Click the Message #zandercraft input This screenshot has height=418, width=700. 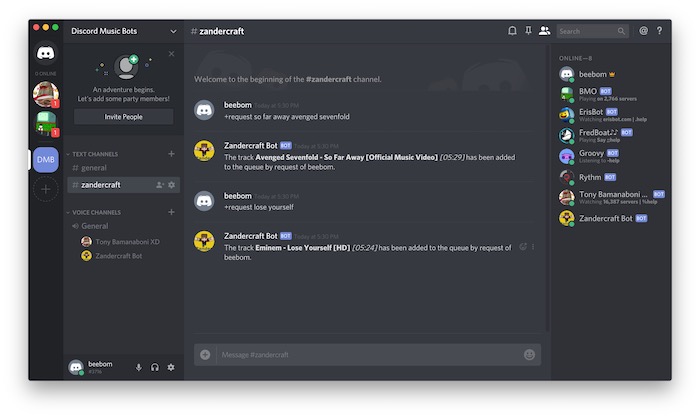(x=368, y=355)
